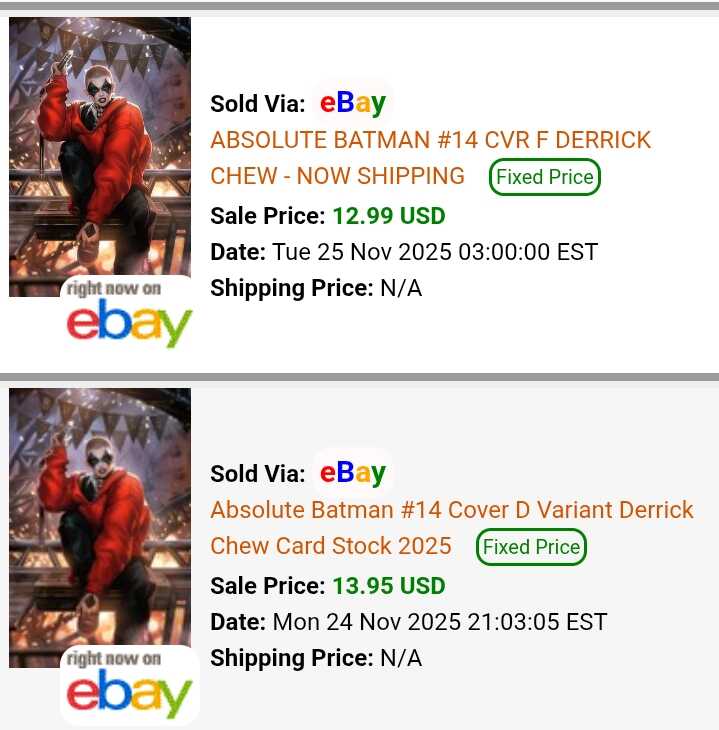Click the Mon 24 Nov 2025 sale date
The height and width of the screenshot is (730, 719).
point(439,622)
